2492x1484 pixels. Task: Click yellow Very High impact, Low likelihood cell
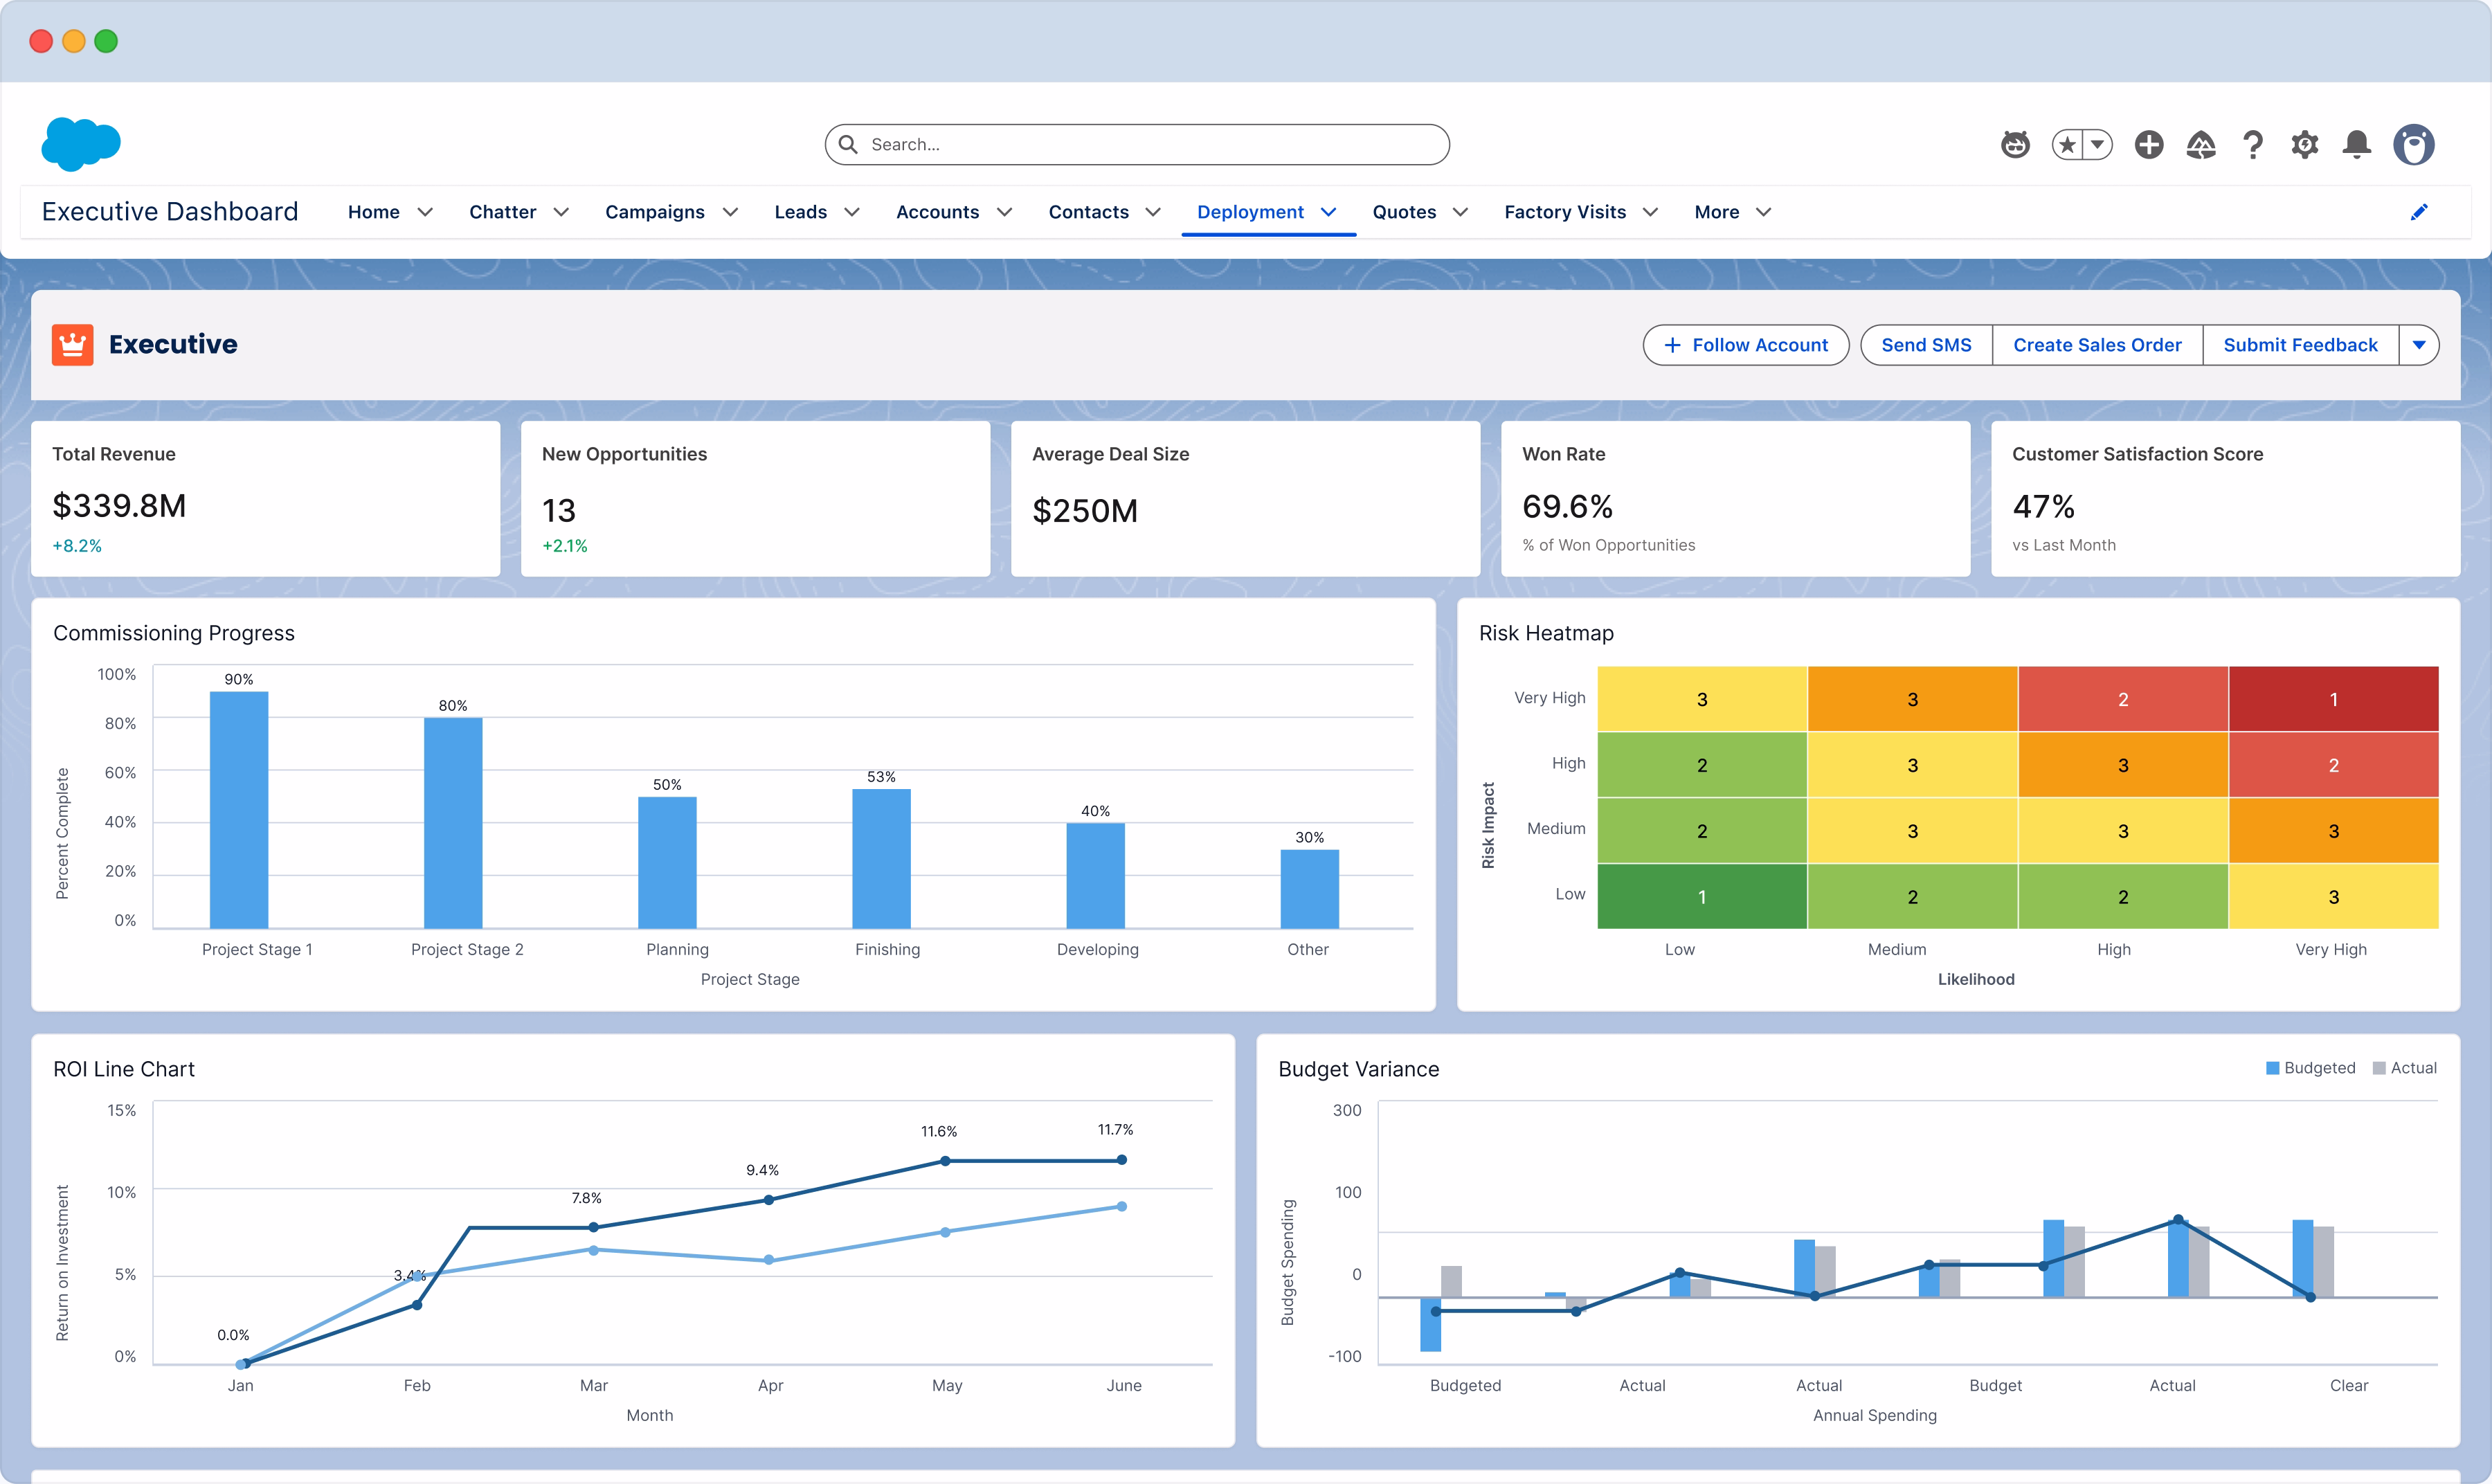click(x=1702, y=699)
